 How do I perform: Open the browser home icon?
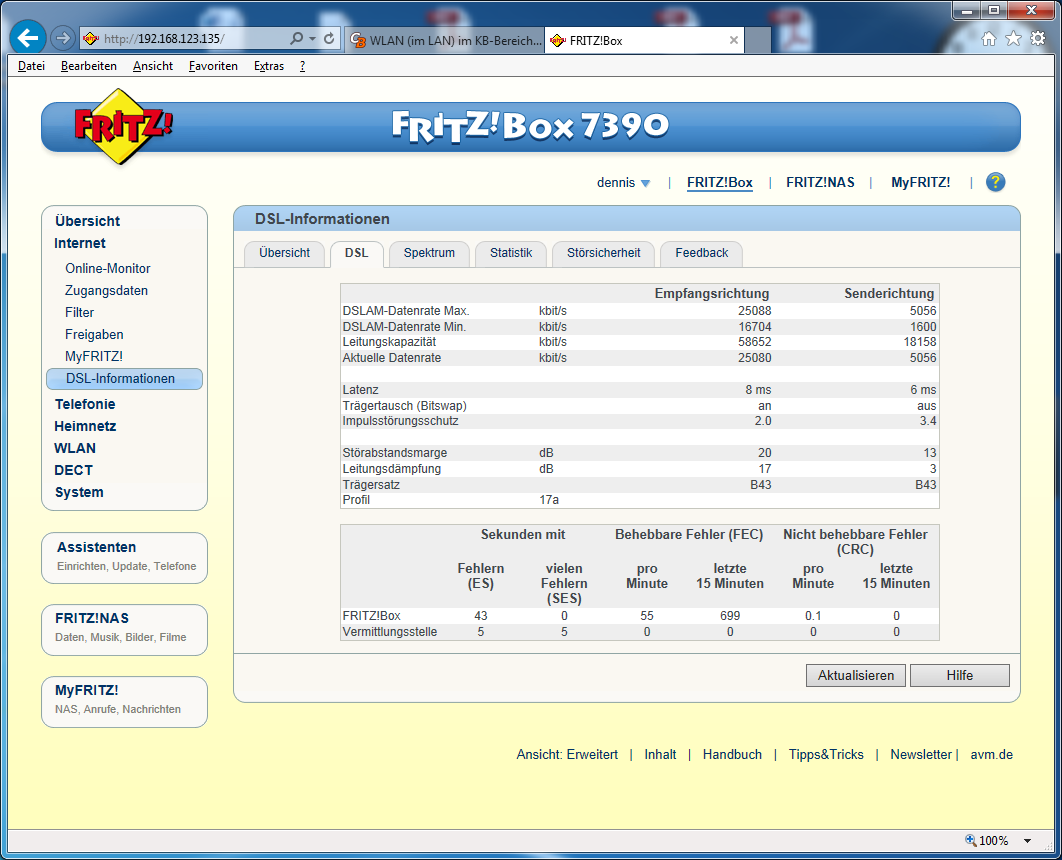pyautogui.click(x=989, y=39)
